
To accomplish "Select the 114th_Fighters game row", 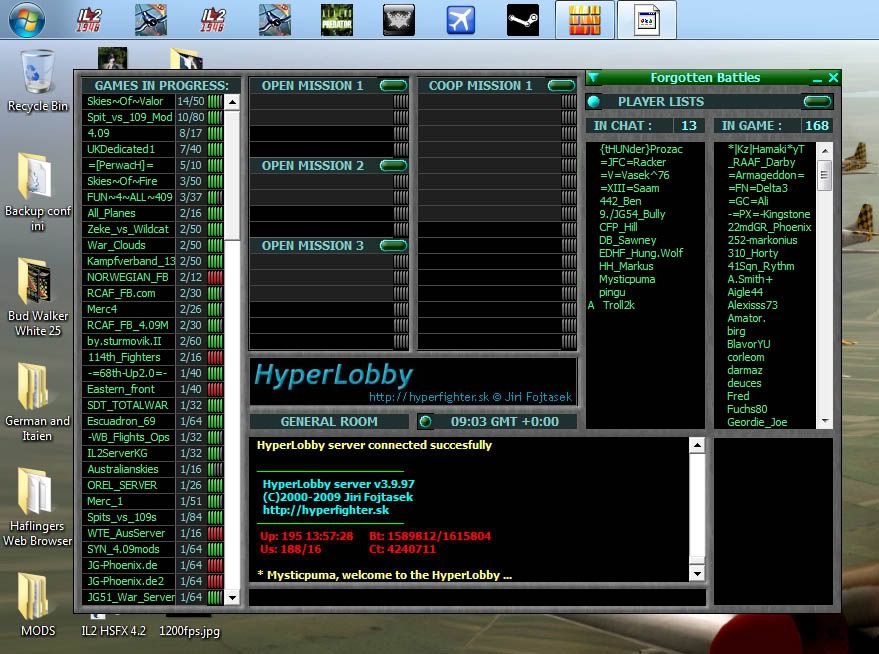I will [152, 357].
